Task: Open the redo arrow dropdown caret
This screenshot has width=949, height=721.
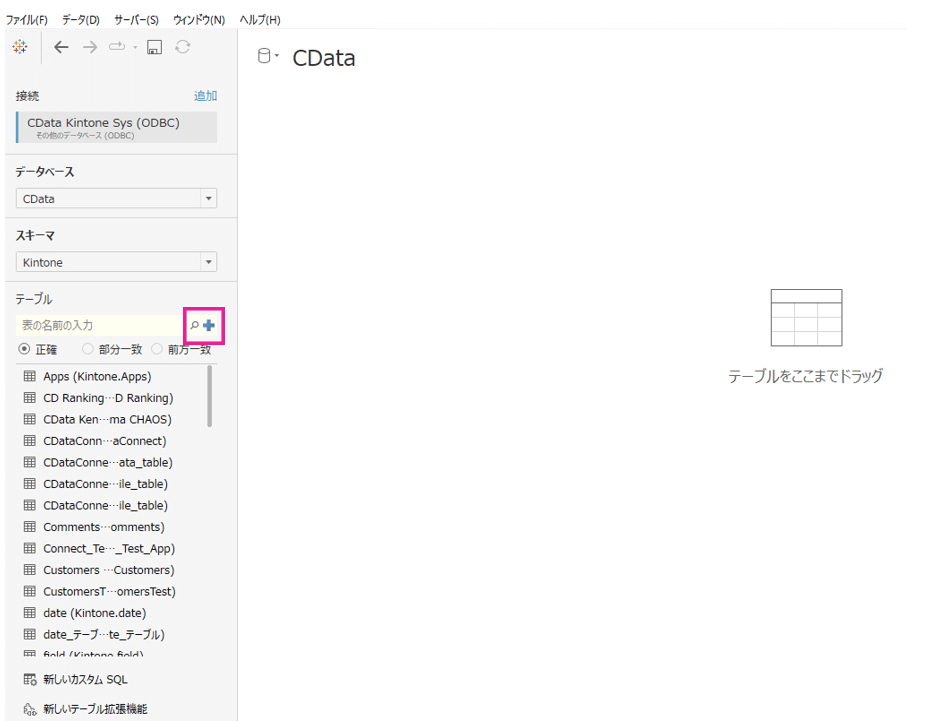Action: (135, 47)
